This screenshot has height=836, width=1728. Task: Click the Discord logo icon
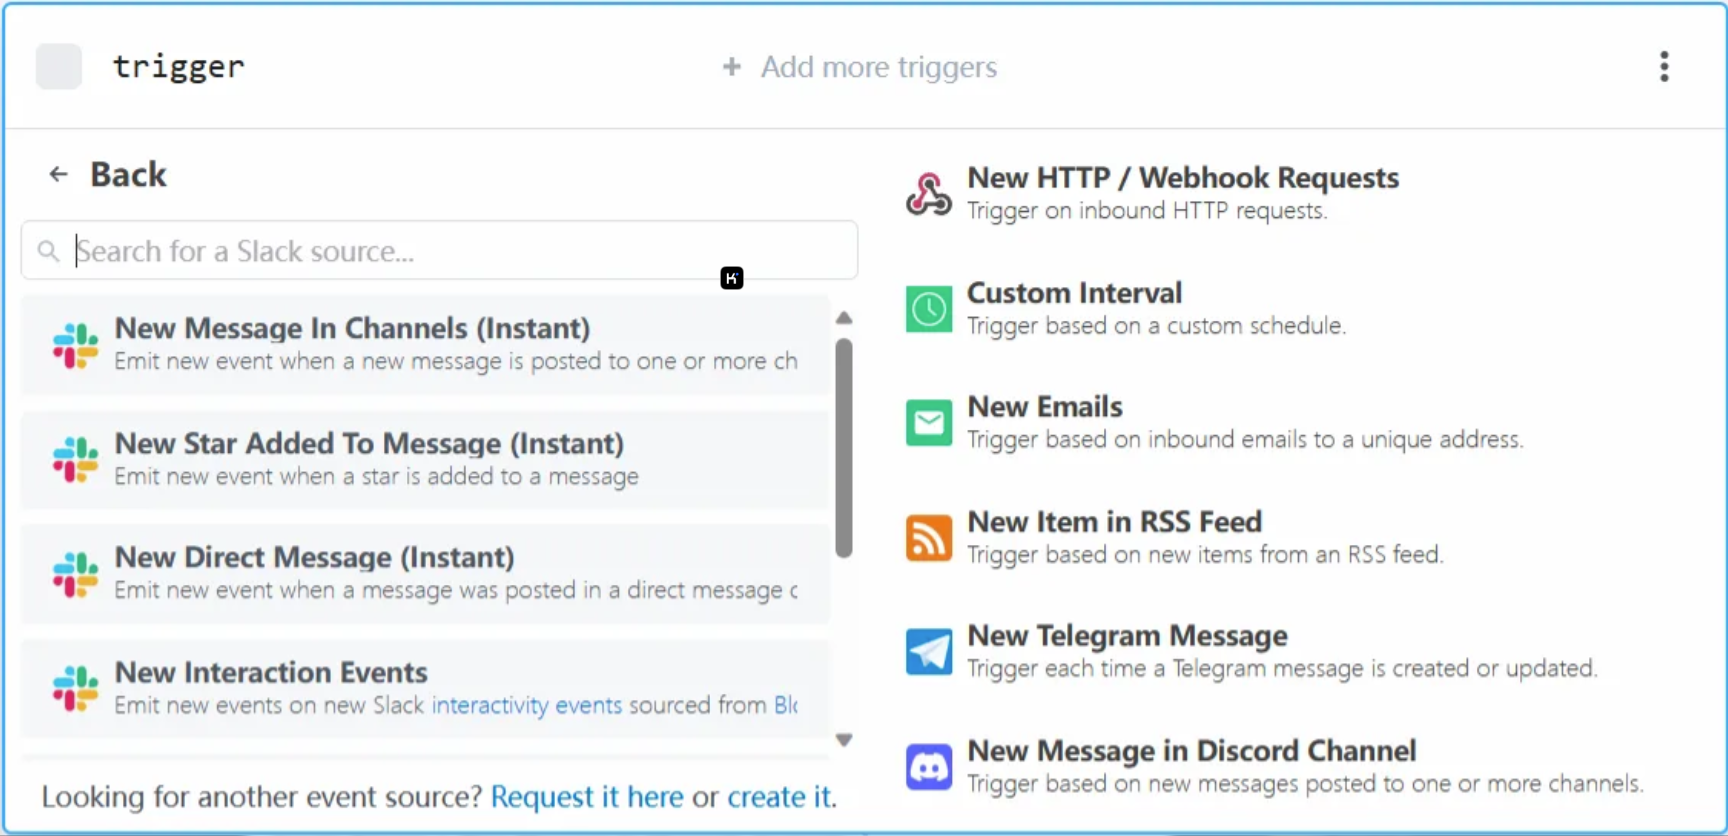[929, 767]
